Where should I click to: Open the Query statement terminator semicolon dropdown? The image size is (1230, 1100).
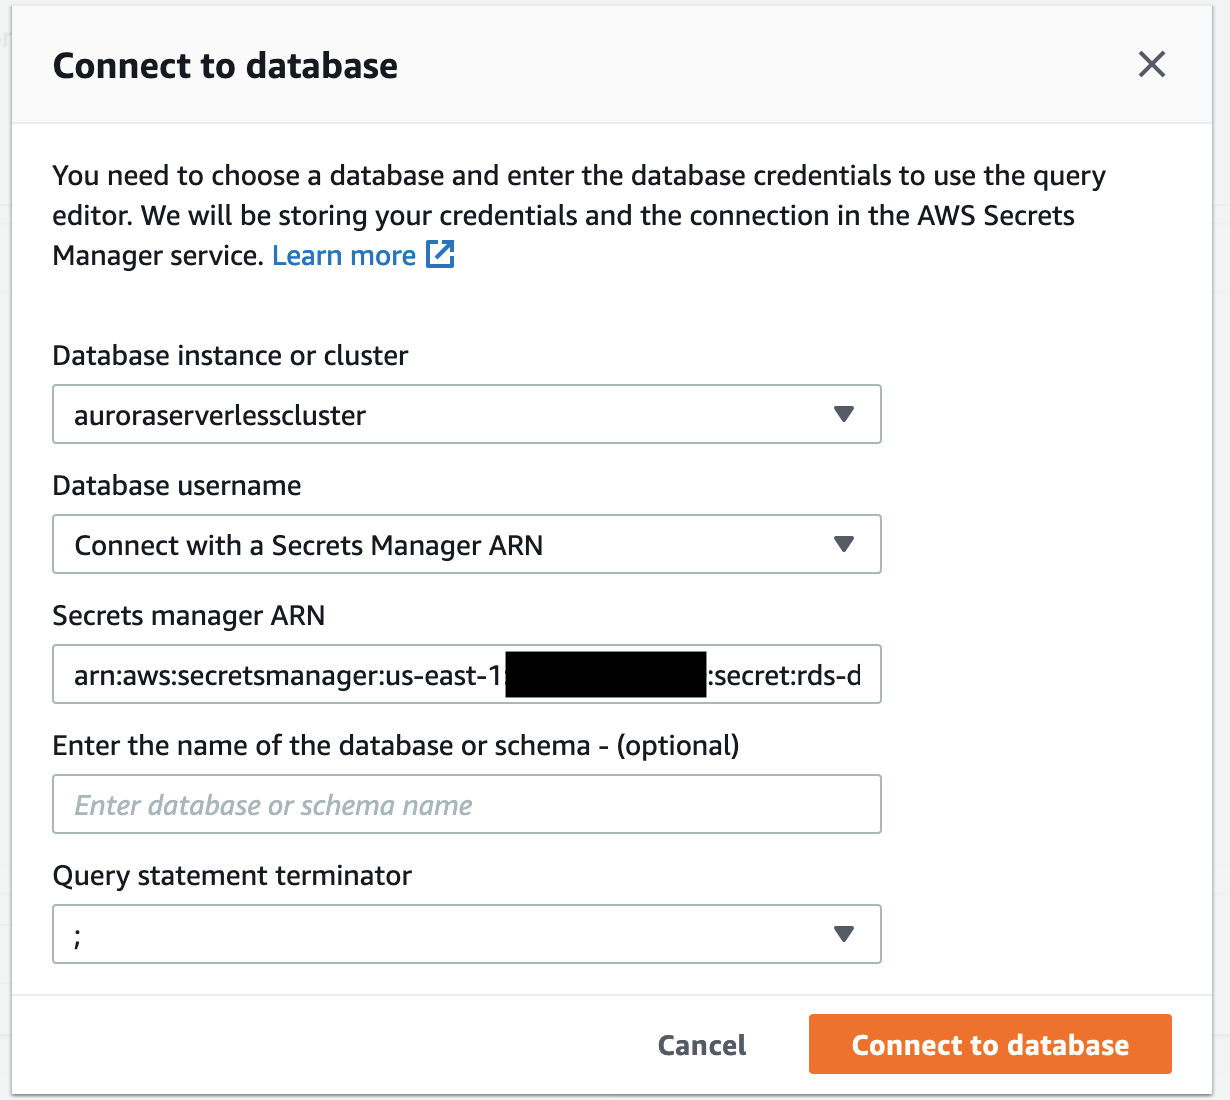pyautogui.click(x=467, y=934)
